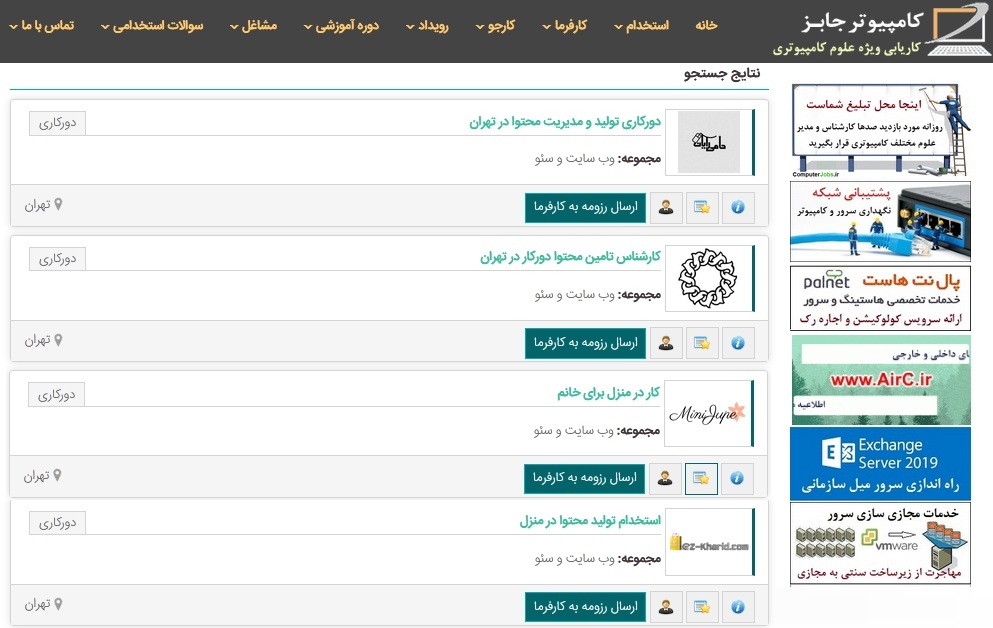Open circular calligraphy company logo thumbnail
Viewport: 993px width, 628px height.
coord(708,279)
